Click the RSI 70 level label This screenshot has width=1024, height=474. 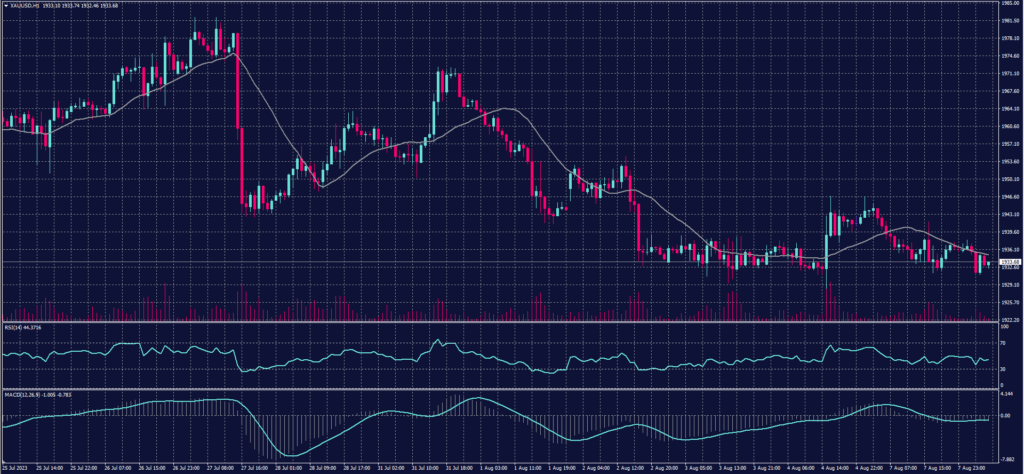pyautogui.click(x=1005, y=341)
